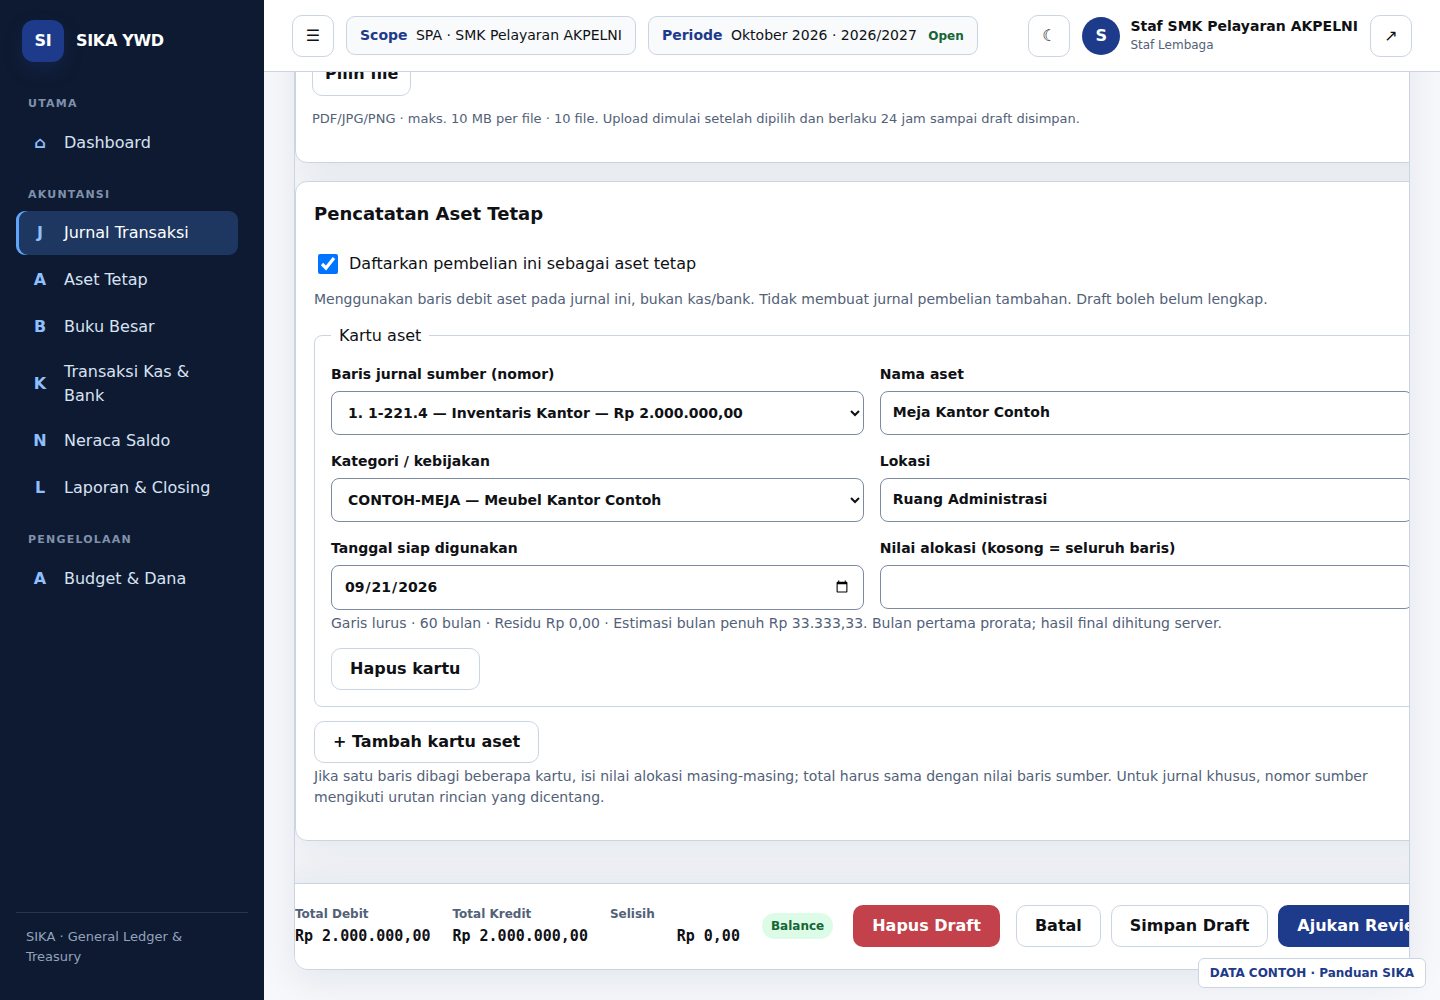Click the user avatar 'S' circle

[x=1101, y=36]
